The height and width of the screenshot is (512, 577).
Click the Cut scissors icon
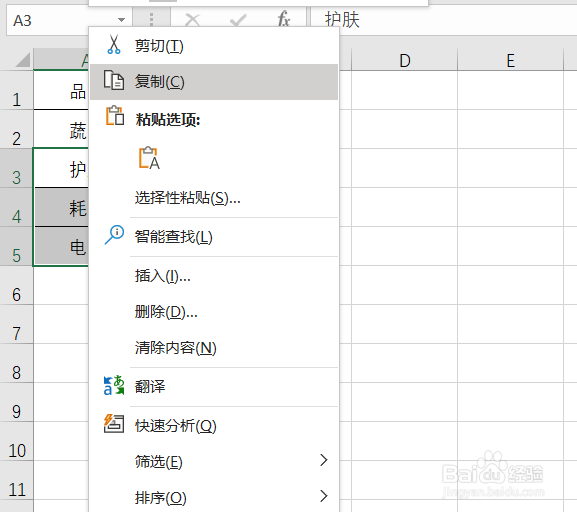point(114,45)
